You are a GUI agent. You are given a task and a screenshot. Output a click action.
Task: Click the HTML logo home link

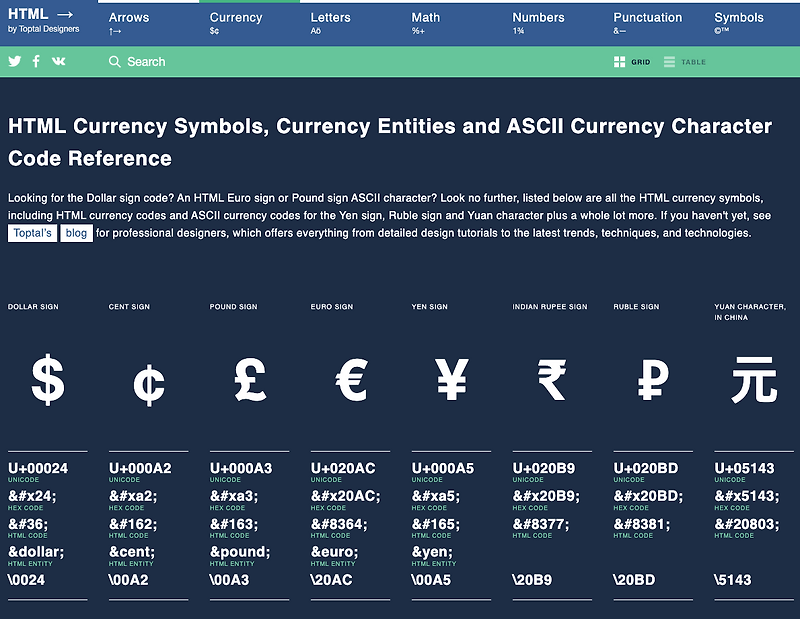(40, 14)
